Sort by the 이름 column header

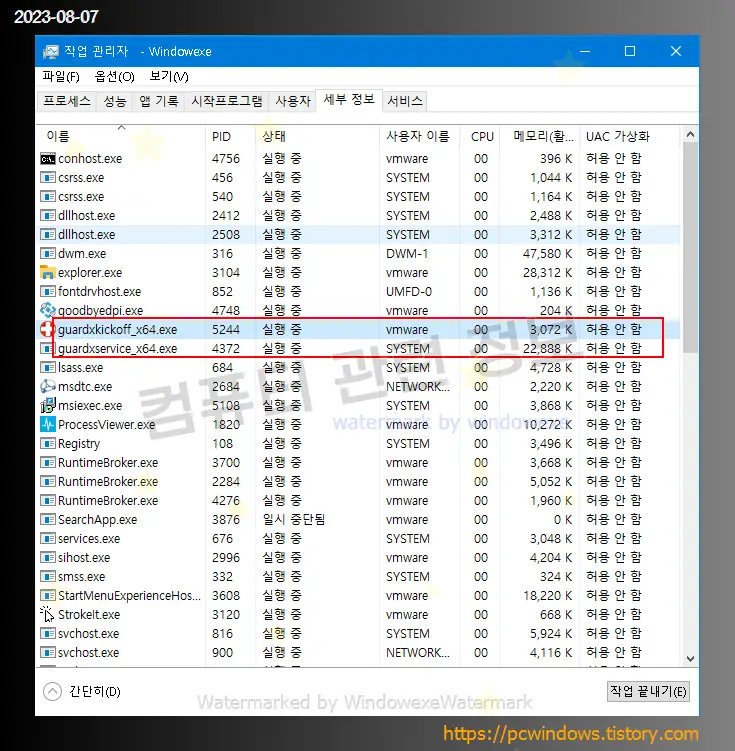tap(122, 137)
